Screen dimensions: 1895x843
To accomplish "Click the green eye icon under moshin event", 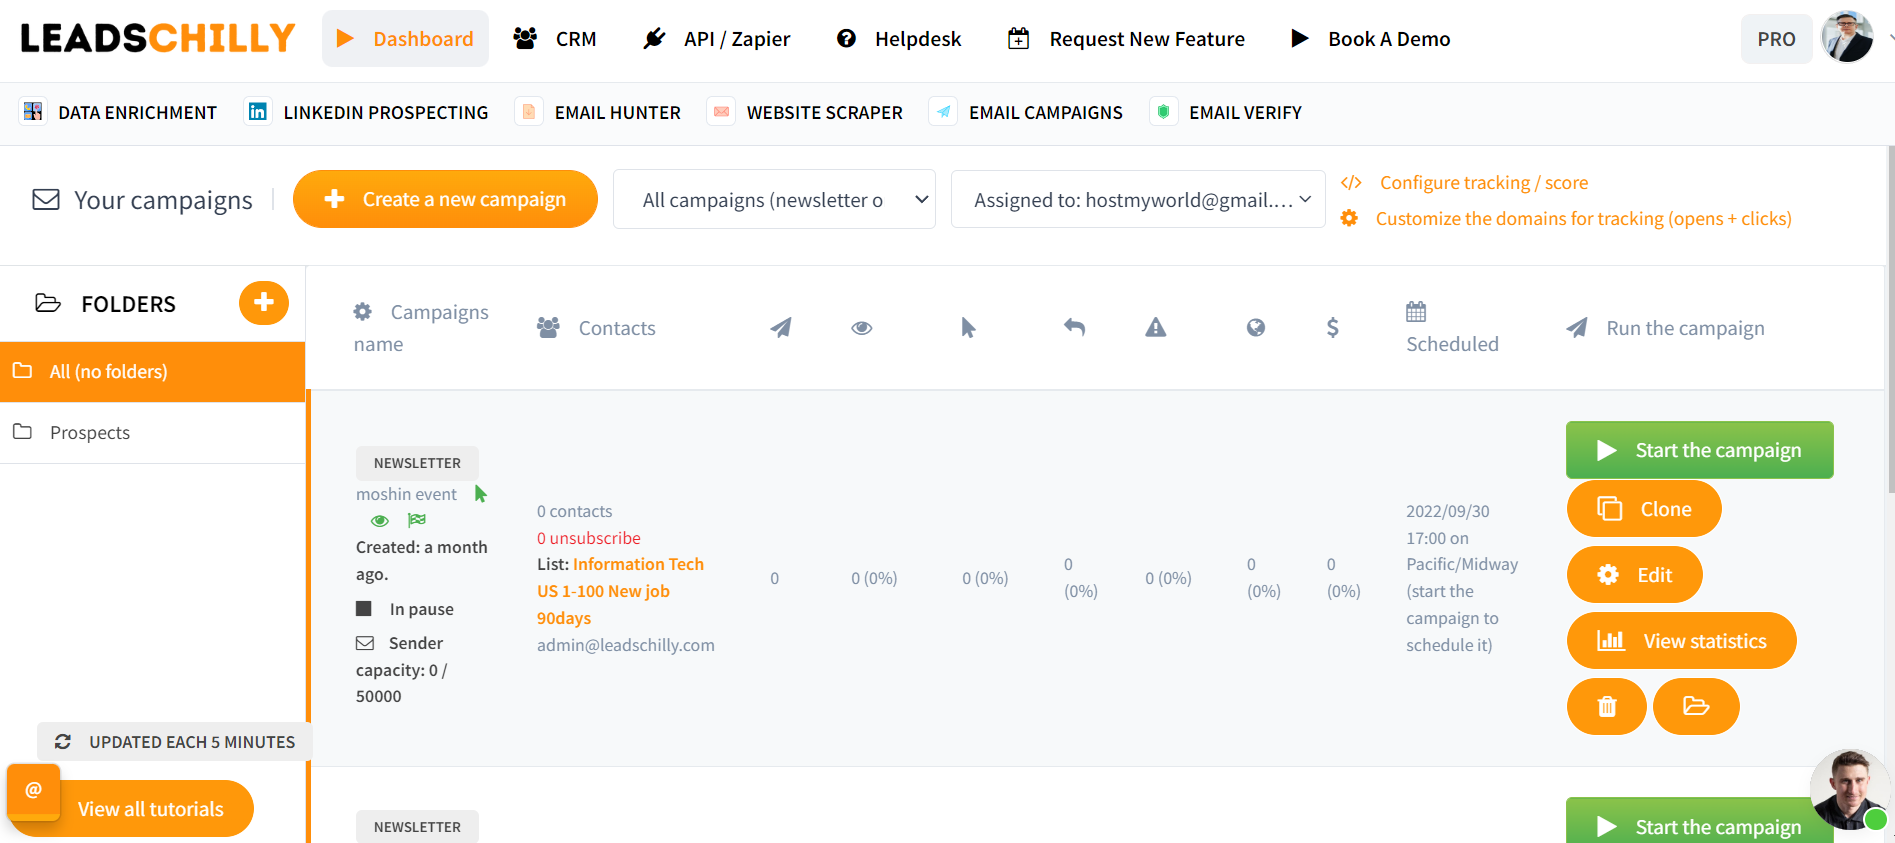I will [379, 520].
